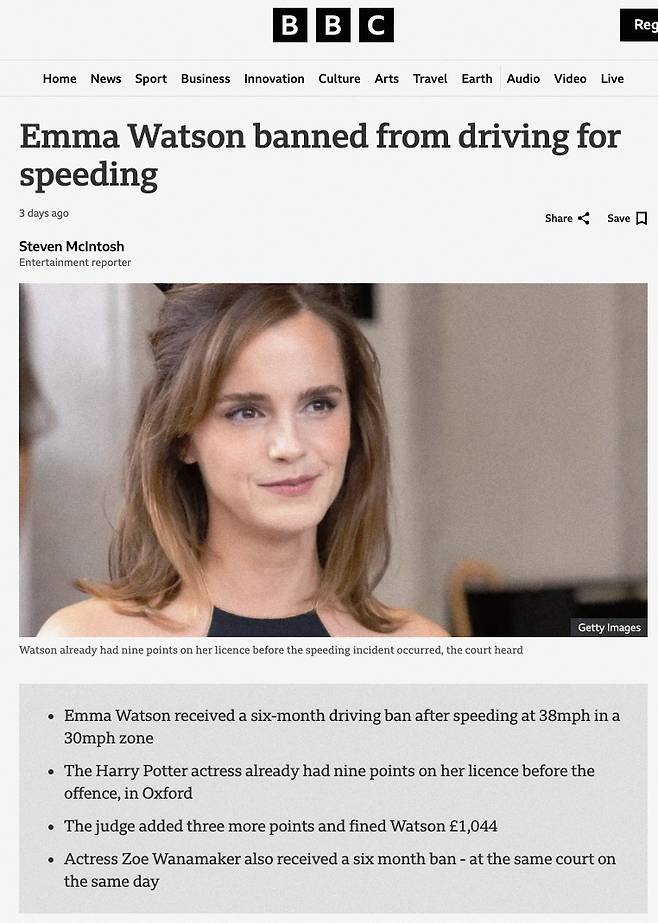The height and width of the screenshot is (923, 658).
Task: Open the Innovation section
Action: (x=274, y=79)
